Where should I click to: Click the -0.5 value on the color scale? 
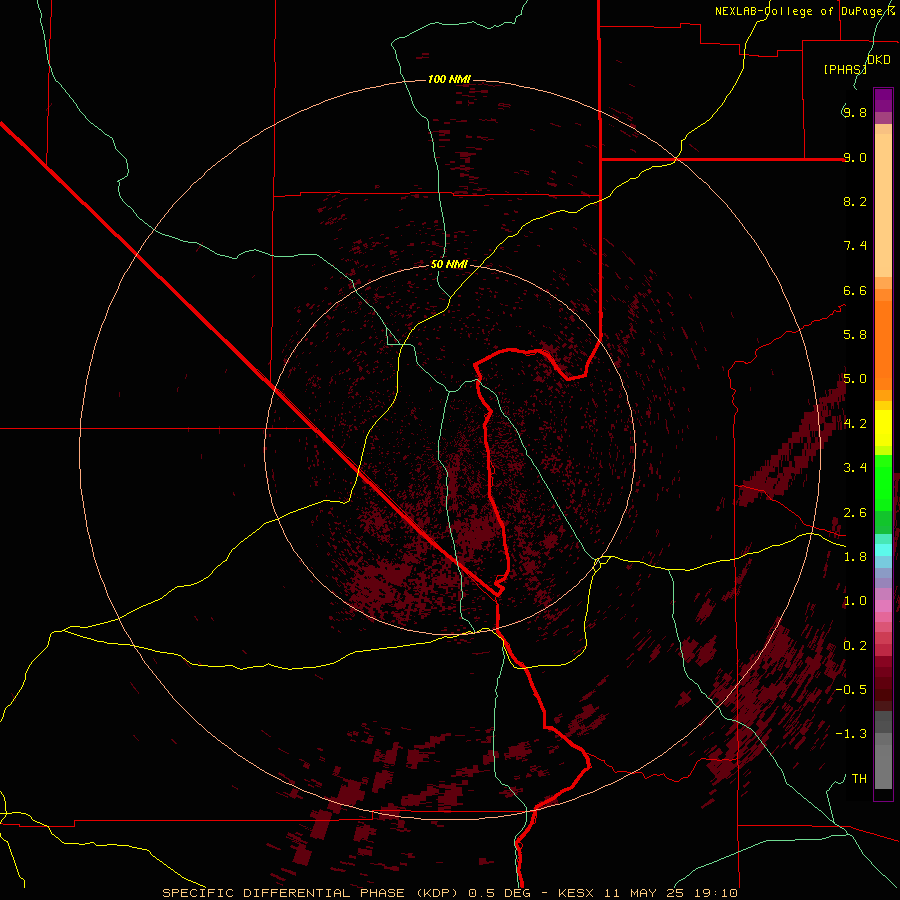tap(851, 690)
